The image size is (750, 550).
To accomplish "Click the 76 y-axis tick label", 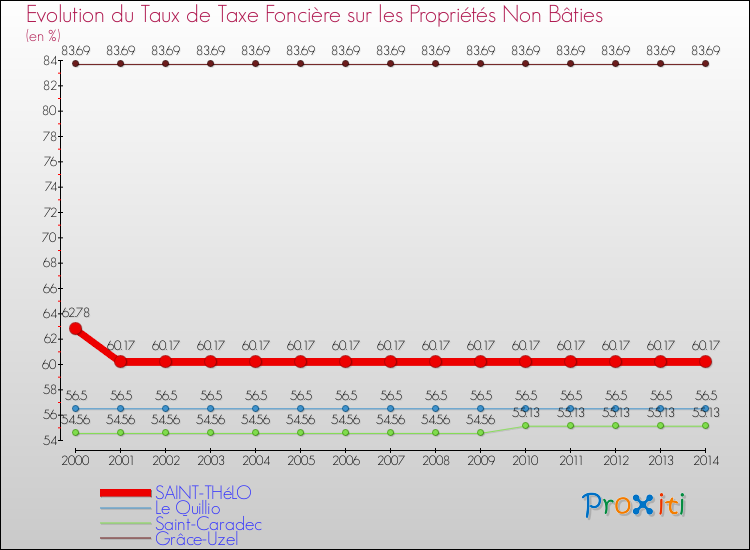I will point(50,162).
